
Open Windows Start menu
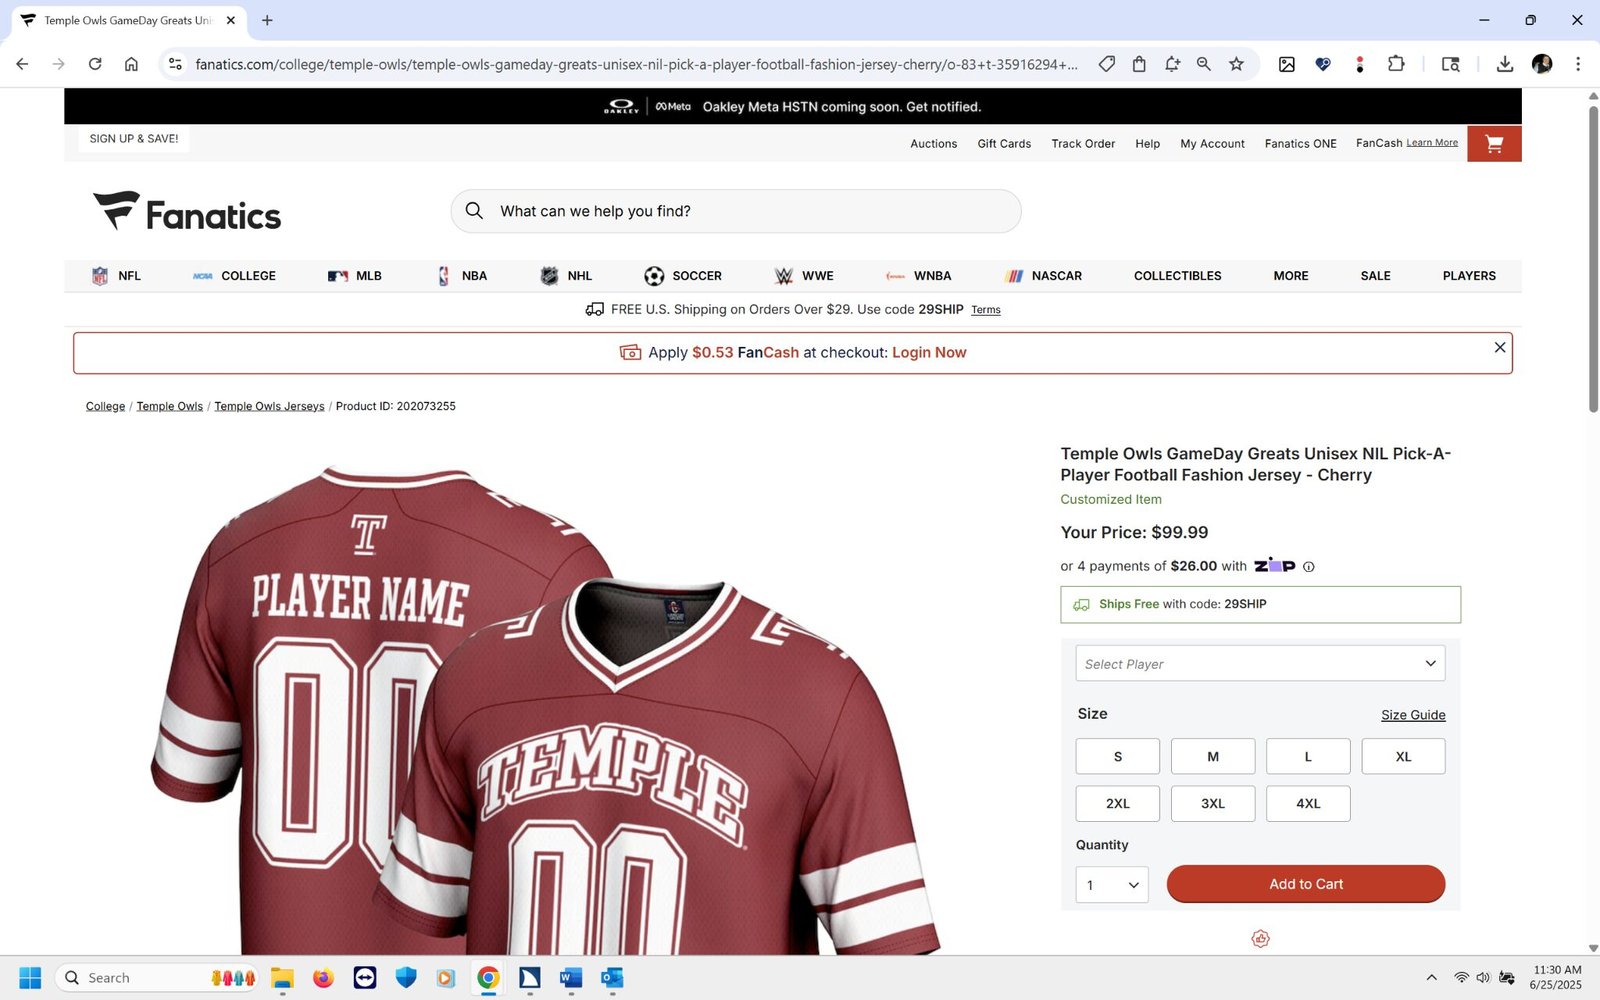(30, 978)
